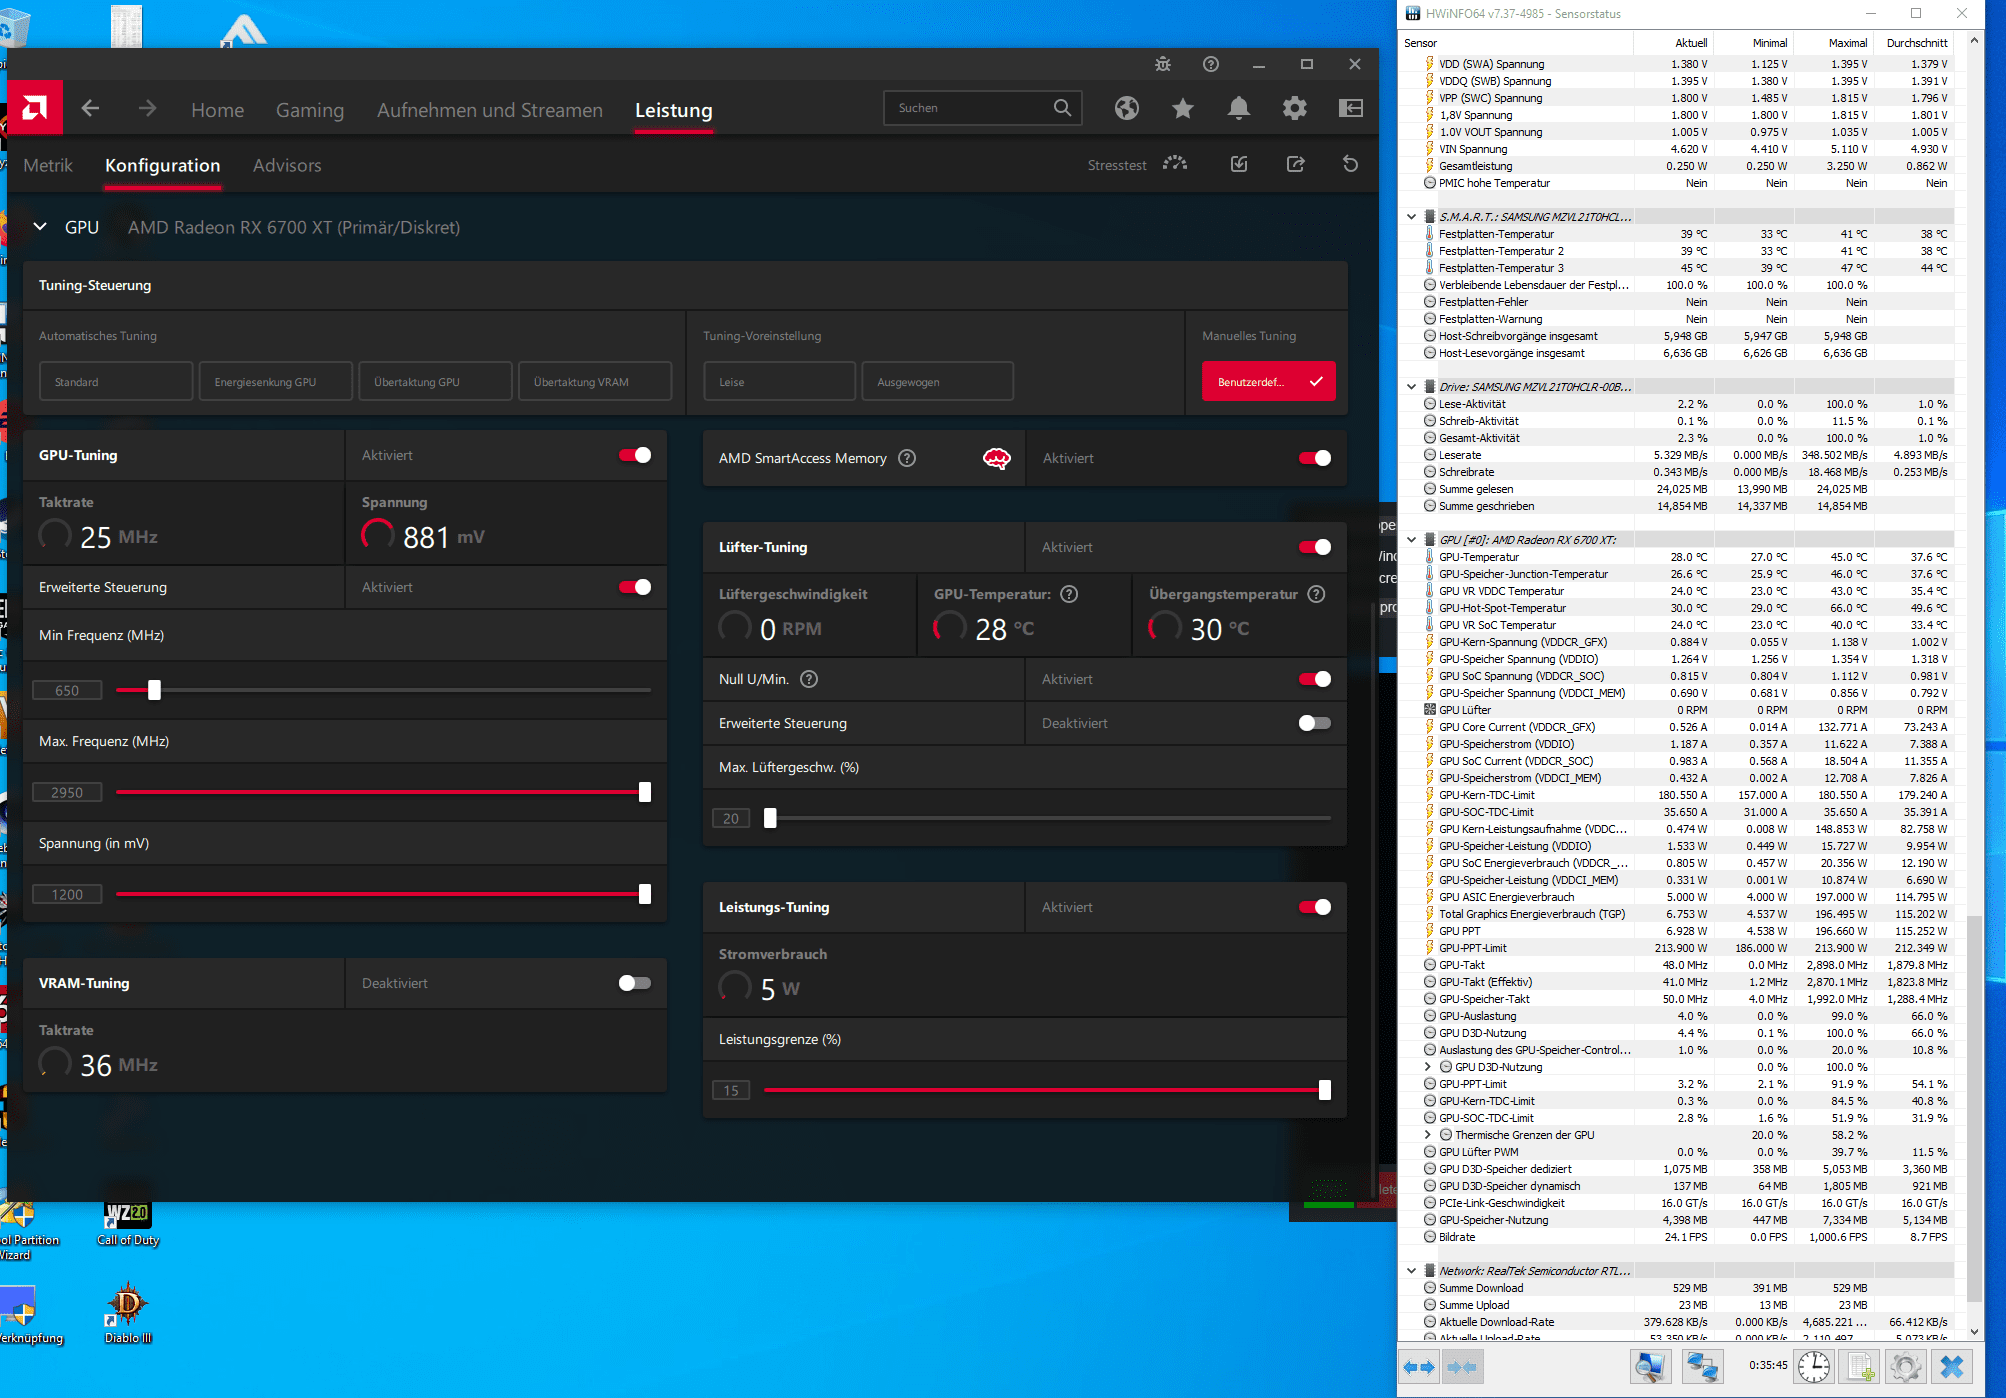The image size is (2006, 1398).
Task: Select Leise tuning preset
Action: (779, 382)
